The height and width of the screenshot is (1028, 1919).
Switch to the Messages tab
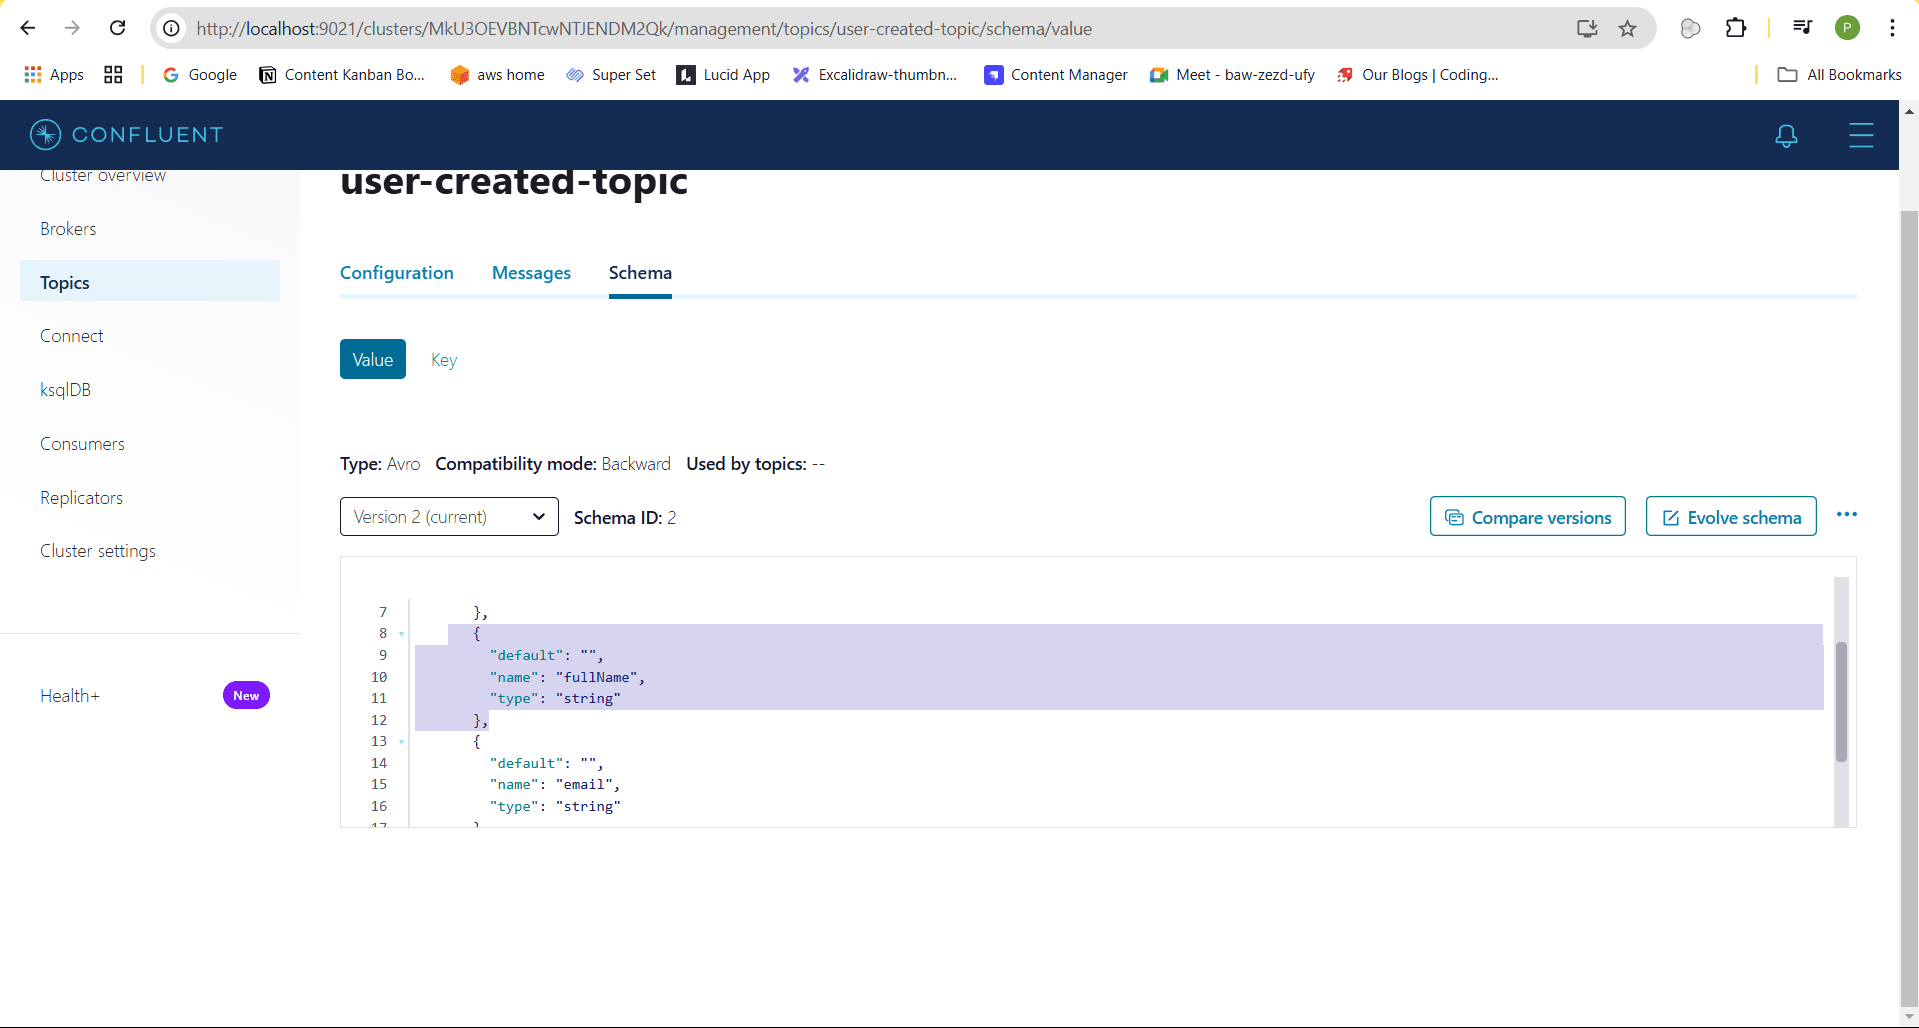coord(531,273)
